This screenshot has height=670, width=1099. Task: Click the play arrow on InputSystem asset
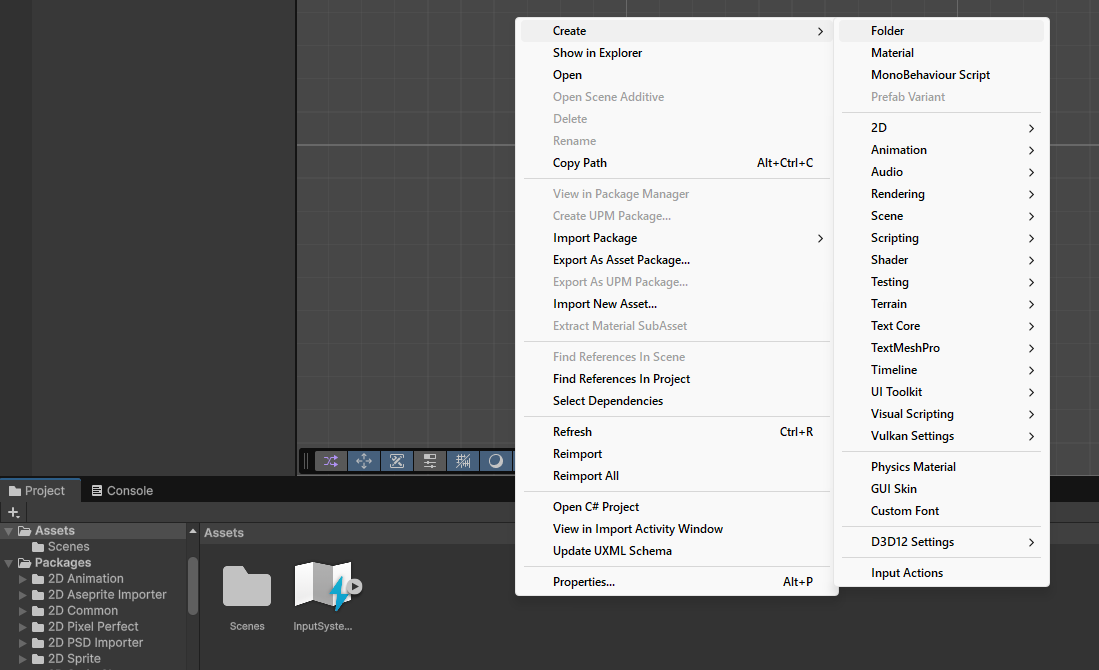[x=354, y=587]
